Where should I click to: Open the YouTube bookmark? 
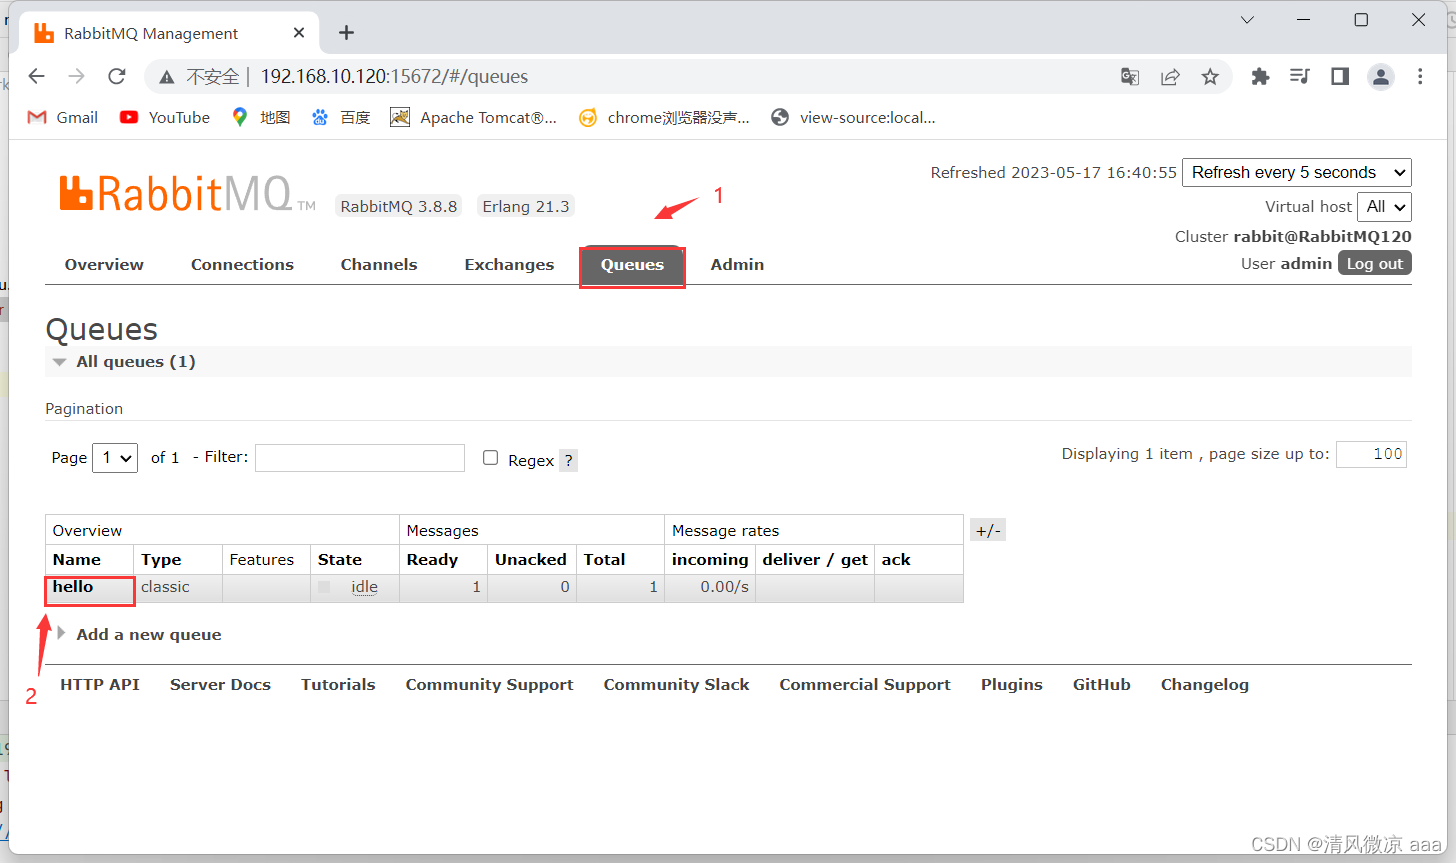click(165, 117)
